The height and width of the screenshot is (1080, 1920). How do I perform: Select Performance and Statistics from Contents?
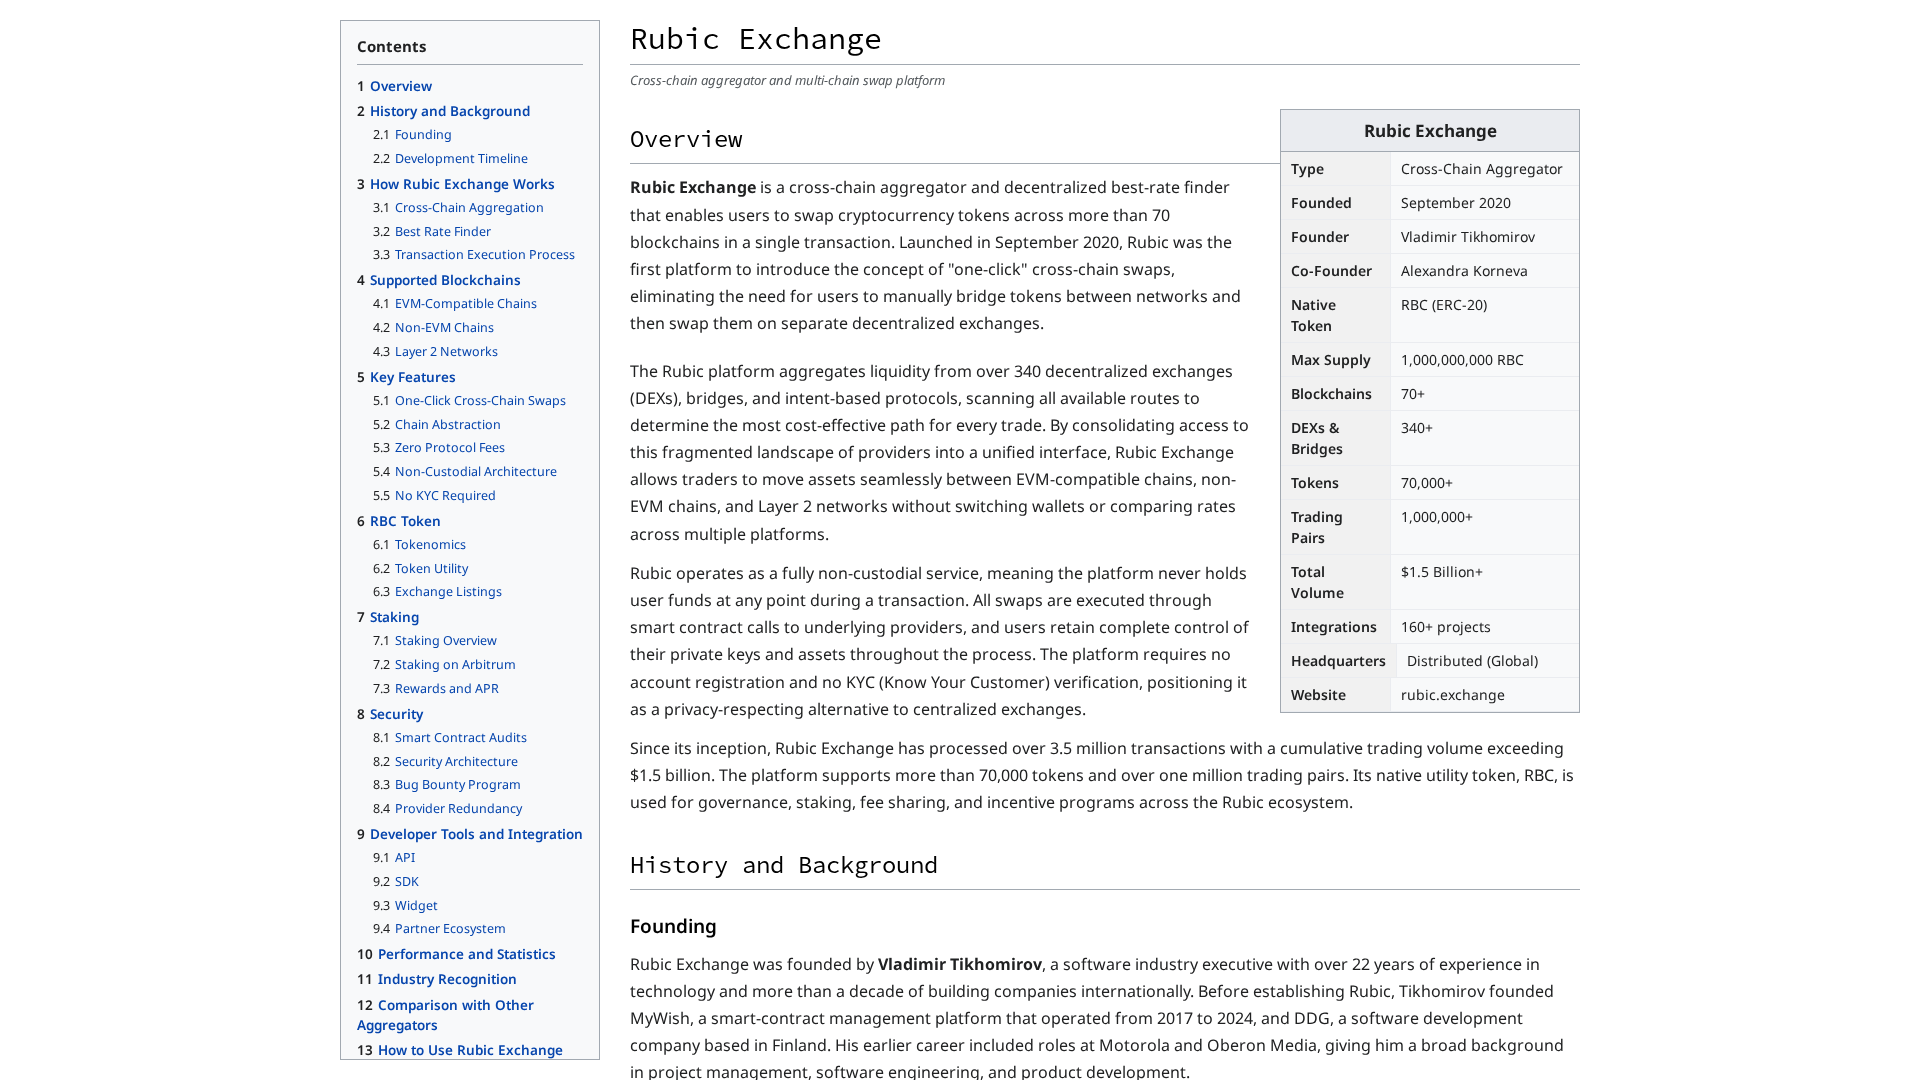(466, 954)
